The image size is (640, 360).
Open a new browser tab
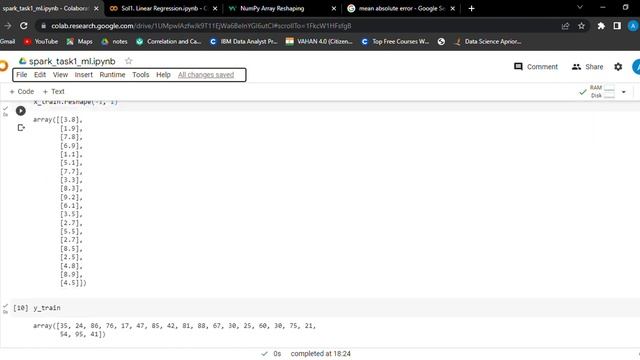(x=471, y=8)
